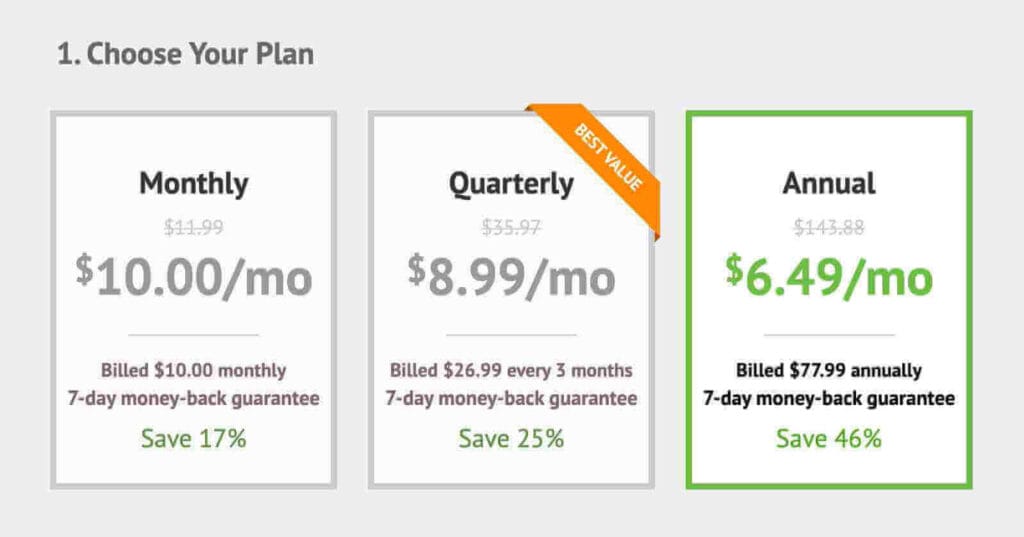Click "Billed $77.99 annually" text
Viewport: 1024px width, 537px height.
tap(829, 370)
